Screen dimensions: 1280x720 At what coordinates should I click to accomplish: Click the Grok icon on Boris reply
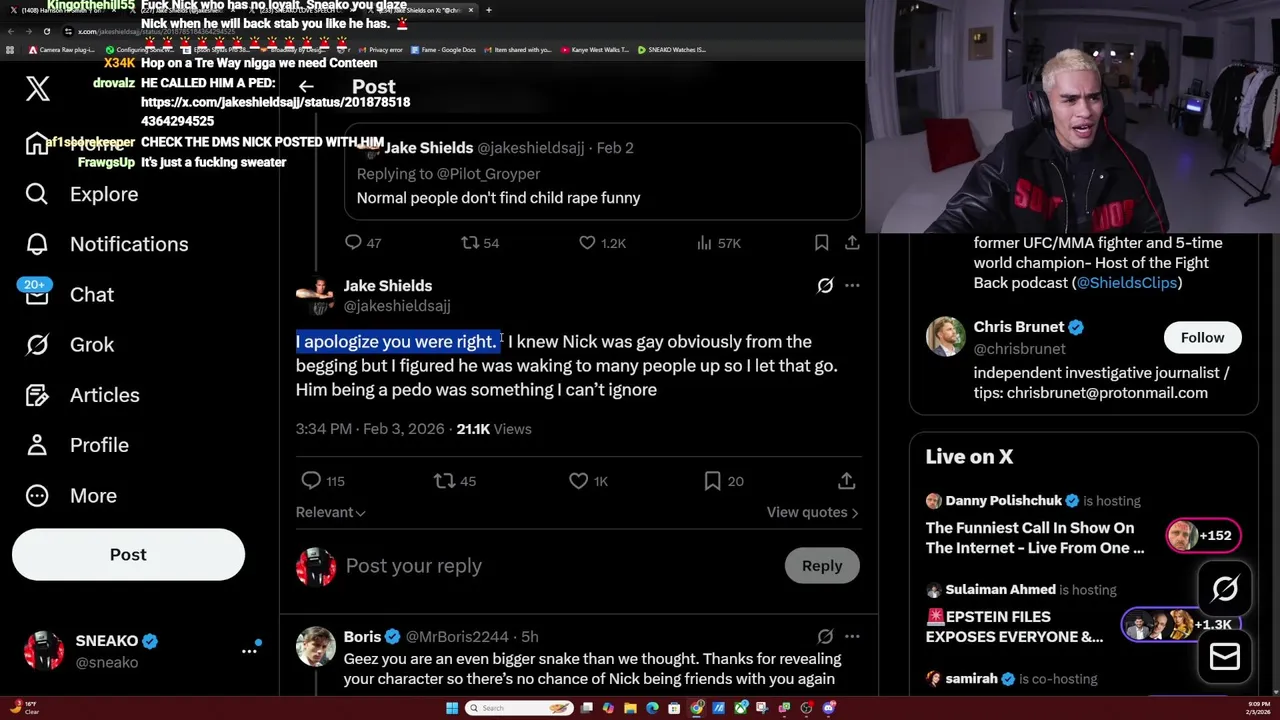825,636
